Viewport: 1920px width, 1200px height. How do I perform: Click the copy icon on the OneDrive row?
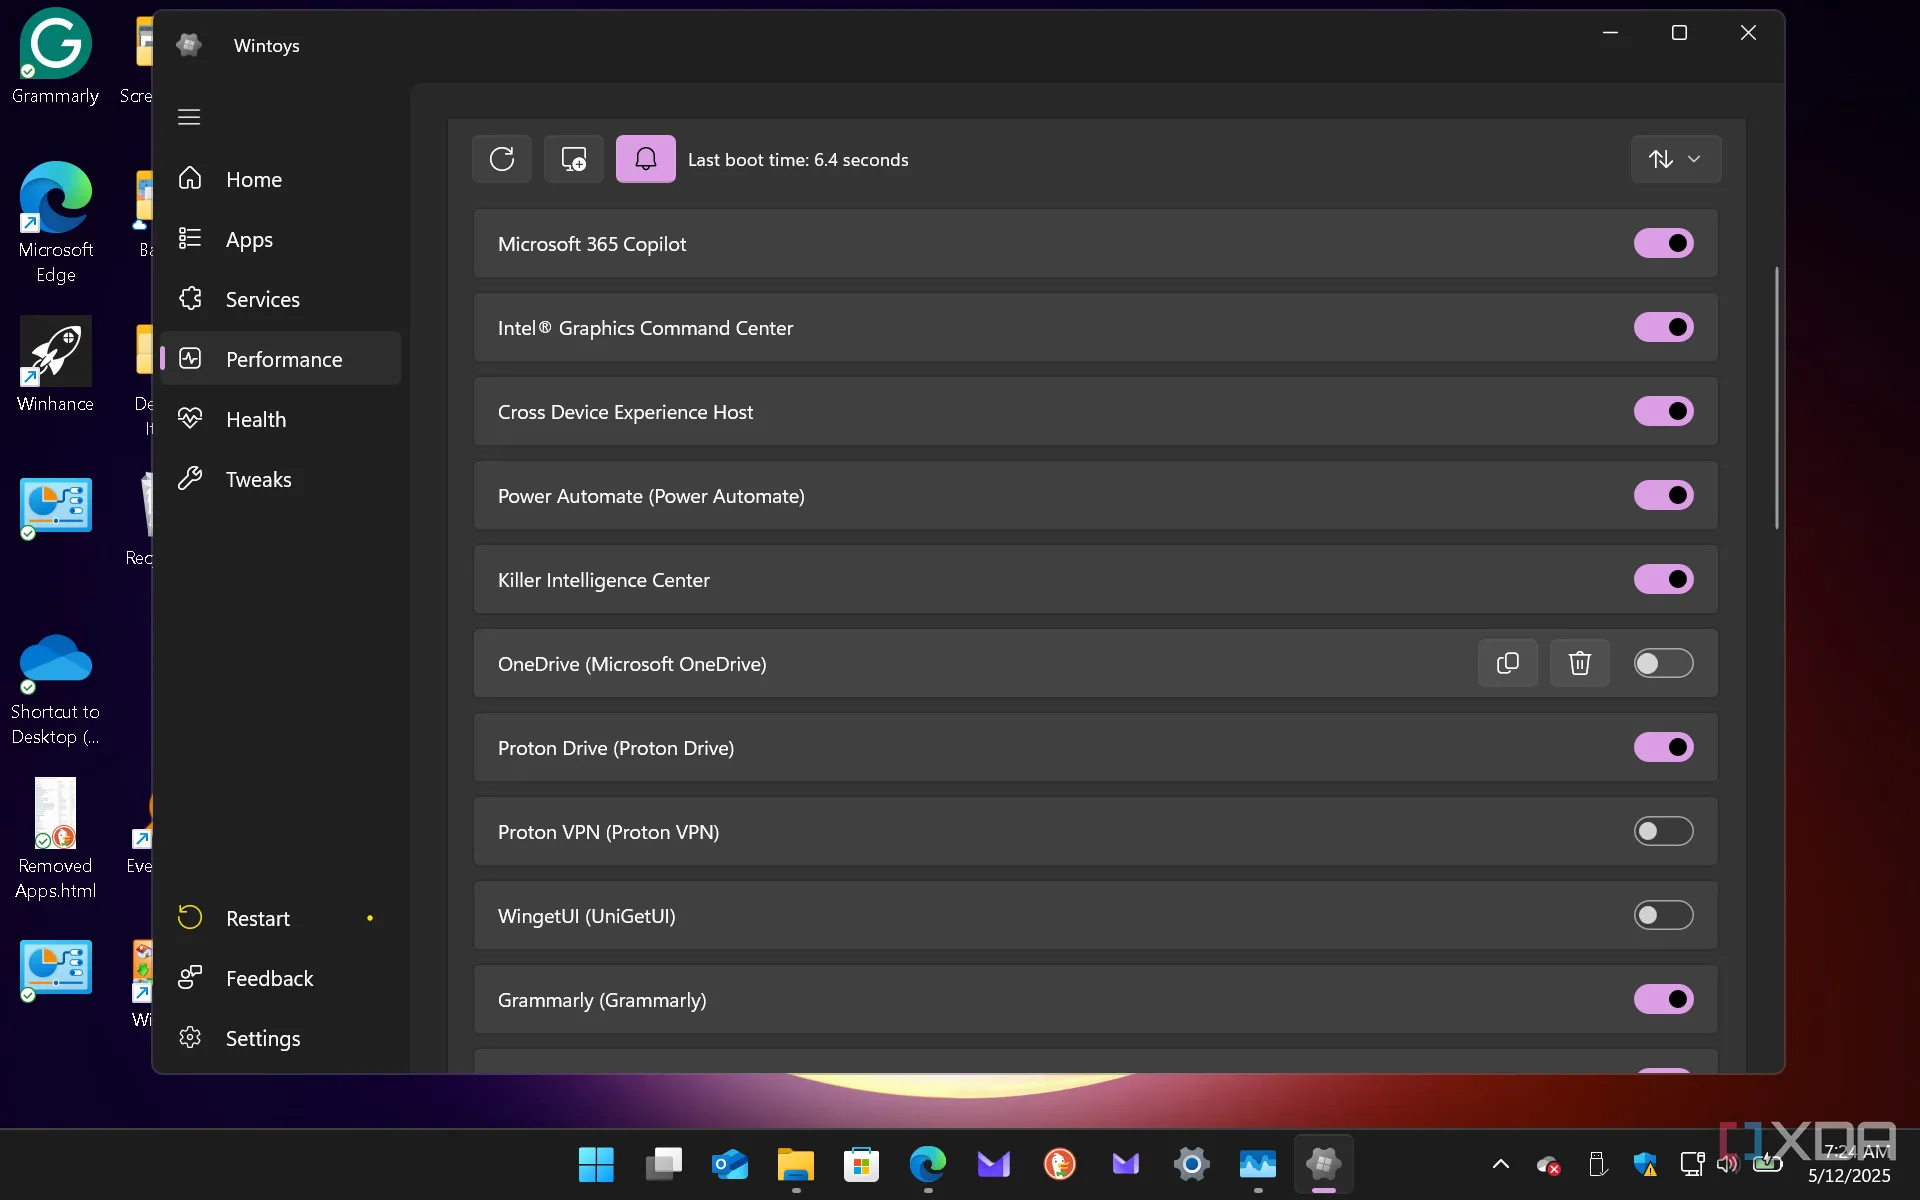click(1507, 663)
